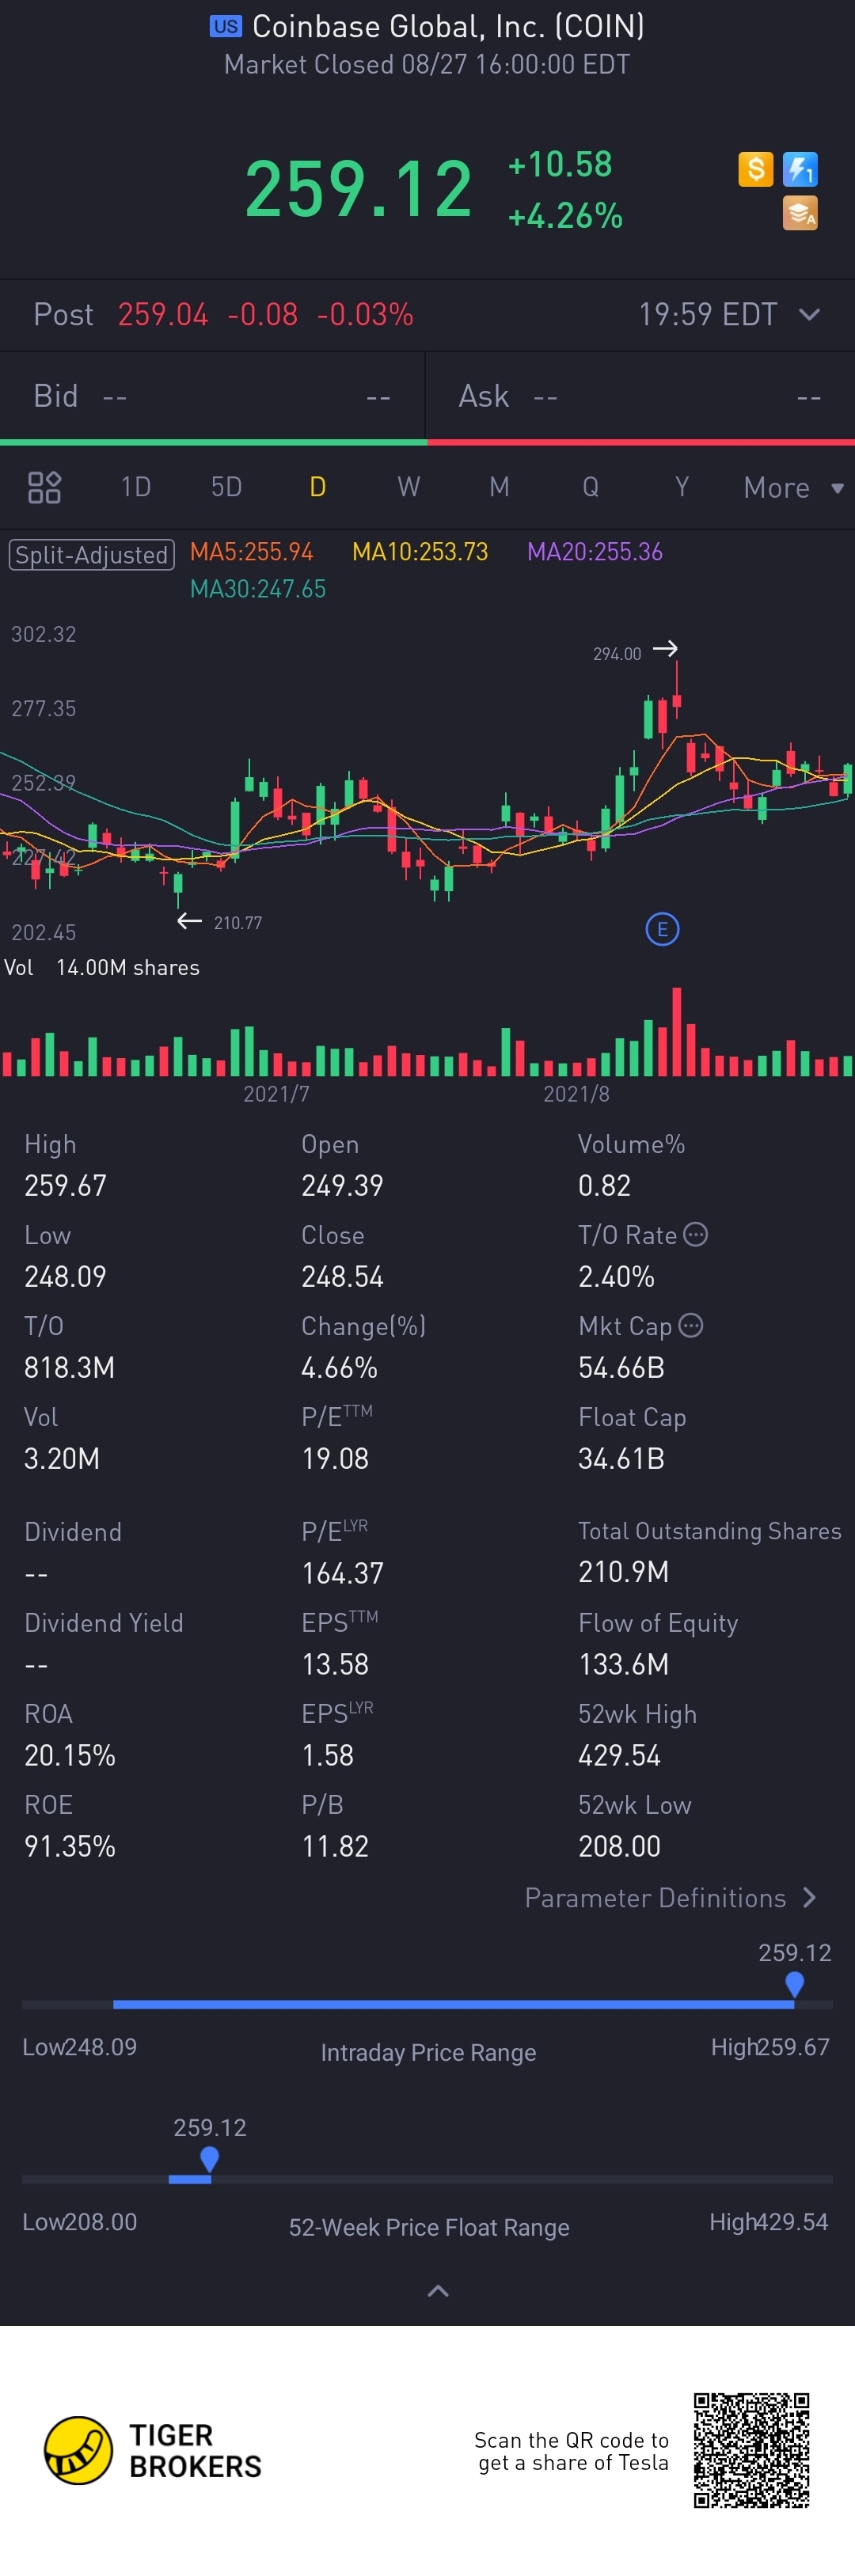This screenshot has width=855, height=2576.
Task: Collapse the stock details panel
Action: click(x=437, y=2291)
